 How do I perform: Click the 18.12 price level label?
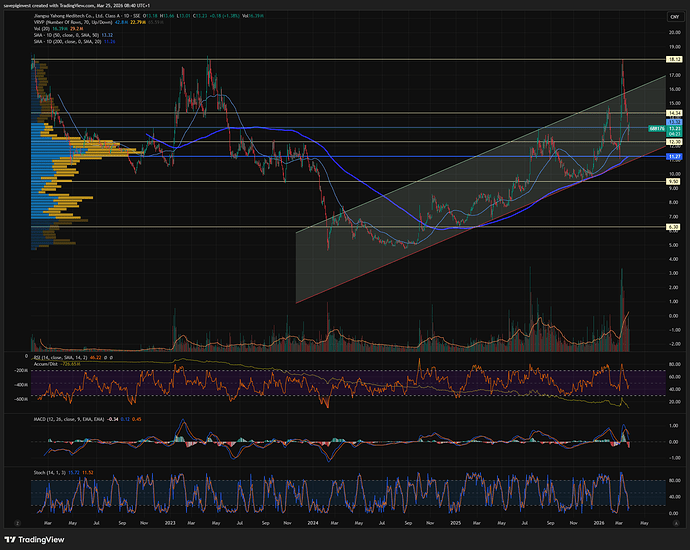pyautogui.click(x=673, y=60)
